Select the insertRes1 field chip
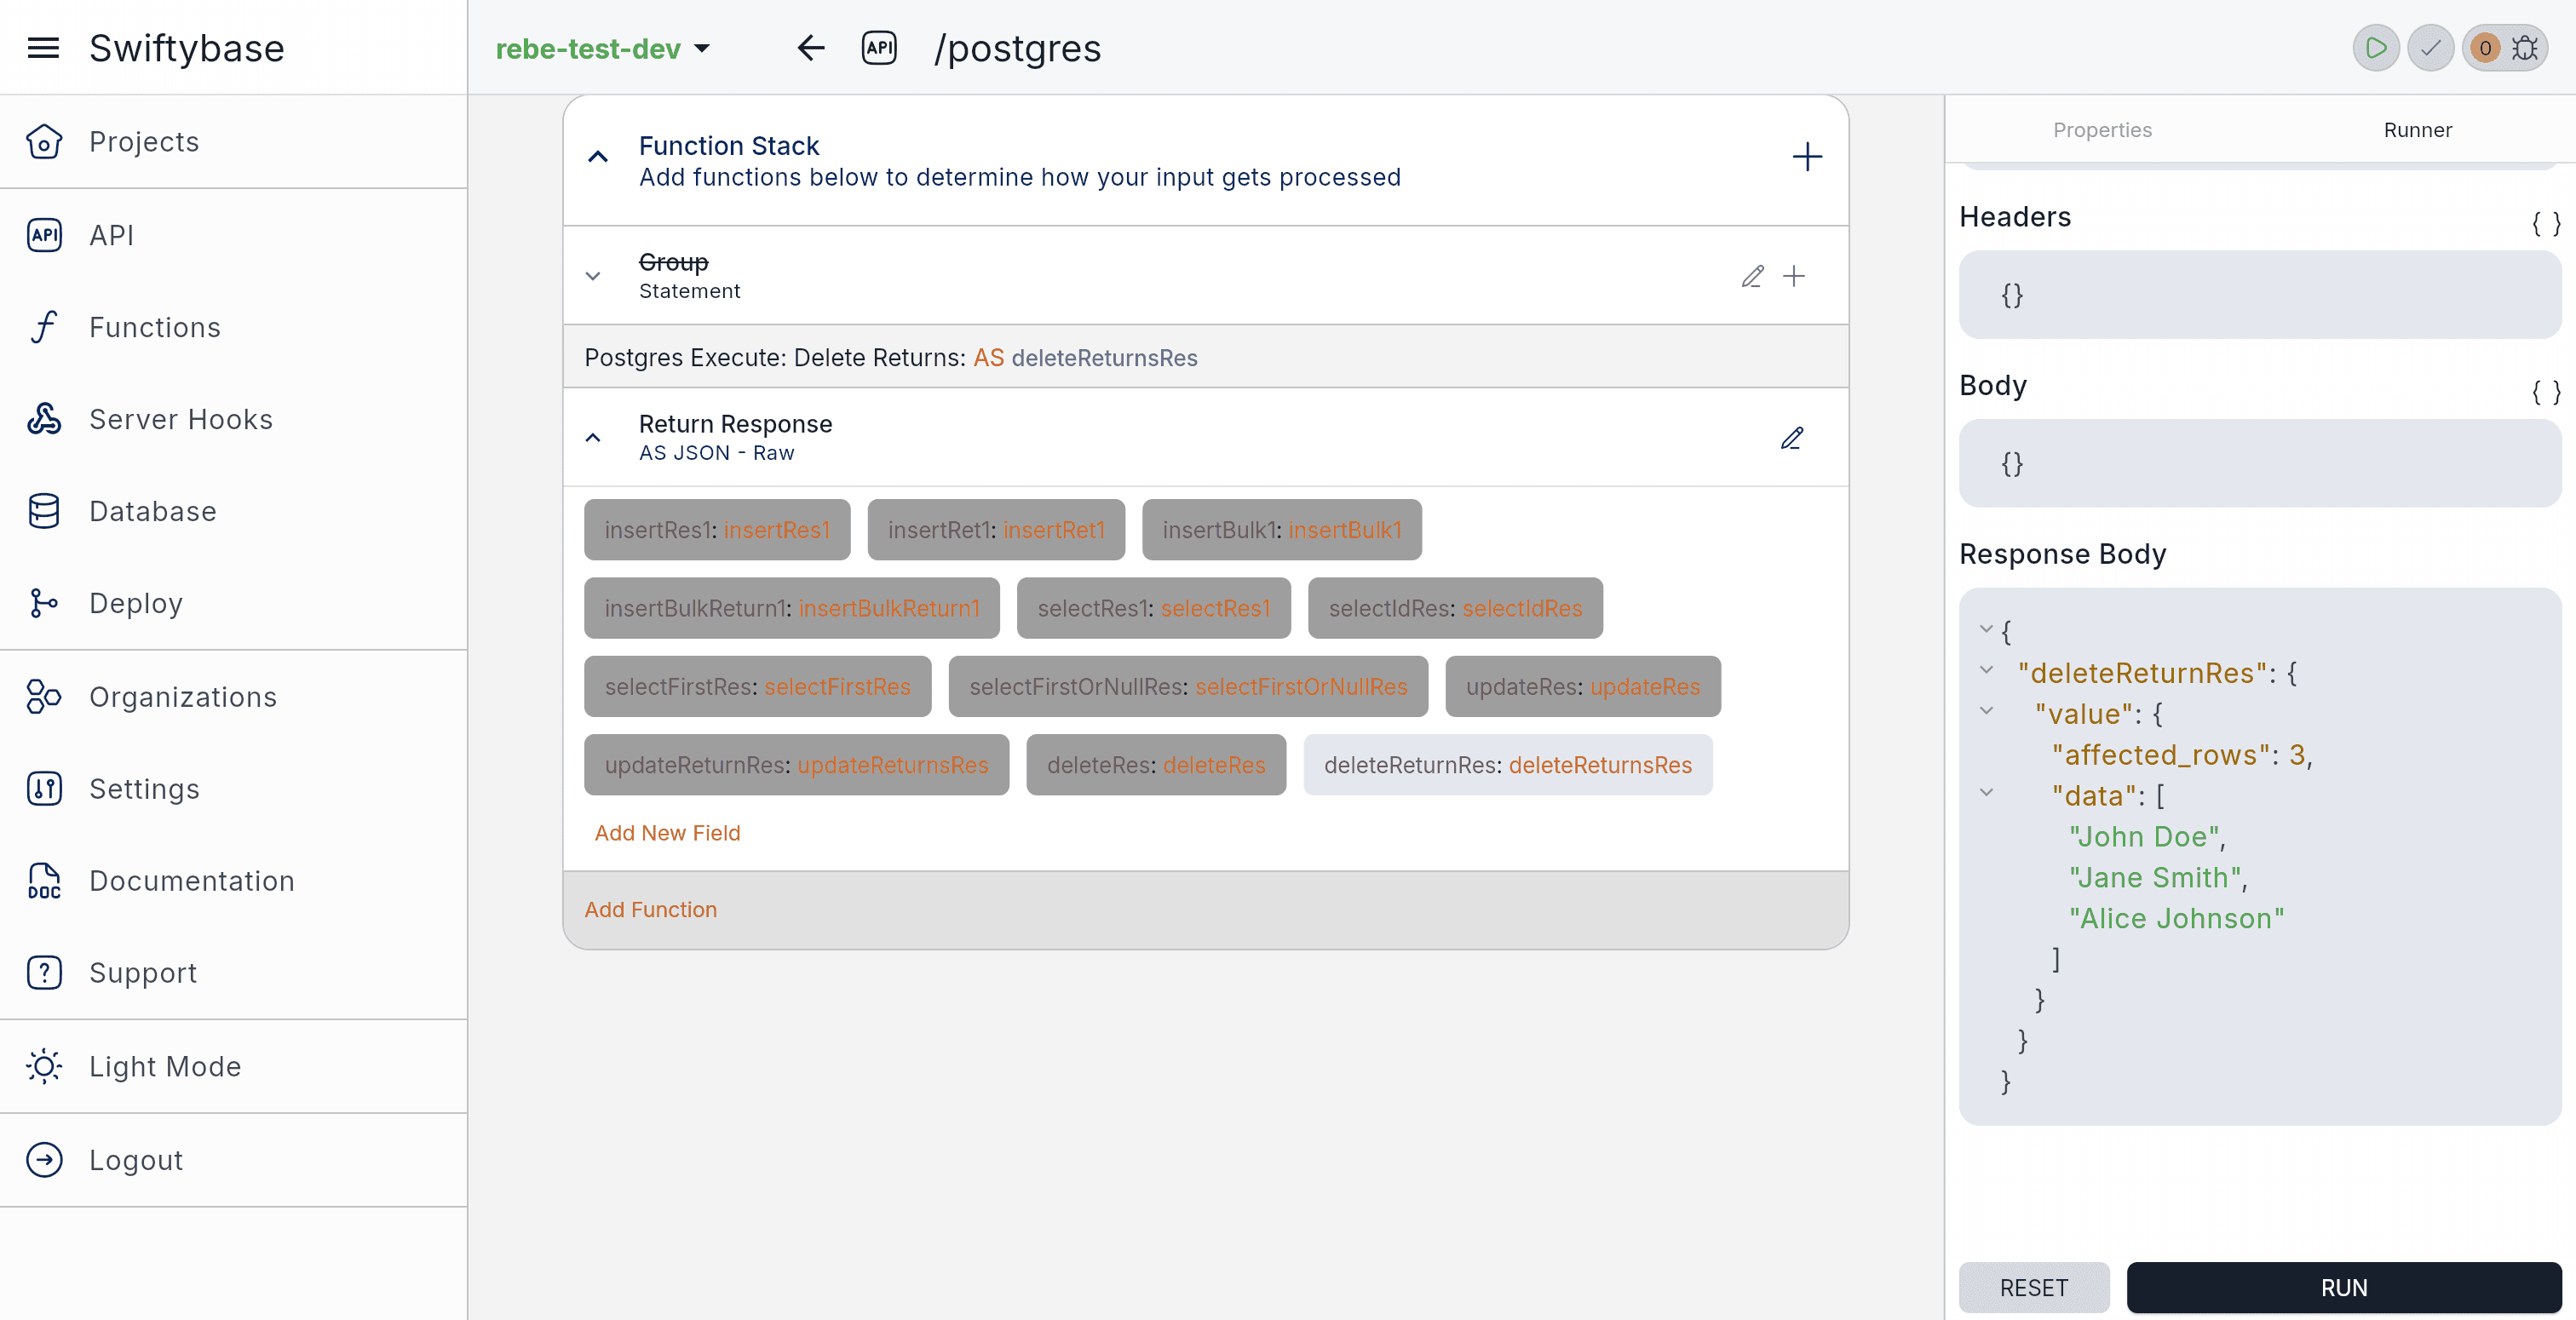Viewport: 2576px width, 1320px height. click(x=717, y=530)
